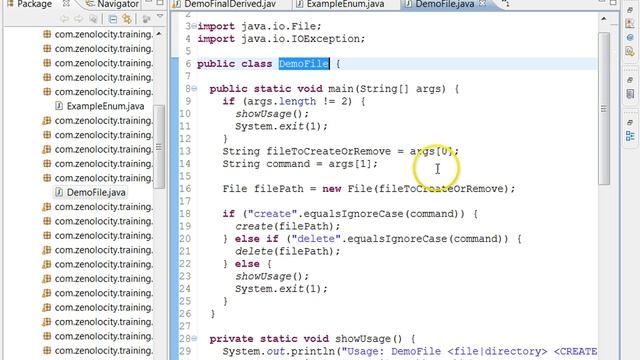Viewport: 640px width, 360px height.
Task: Click the Package Explorer vertical scrollbar thumb
Action: [159, 147]
